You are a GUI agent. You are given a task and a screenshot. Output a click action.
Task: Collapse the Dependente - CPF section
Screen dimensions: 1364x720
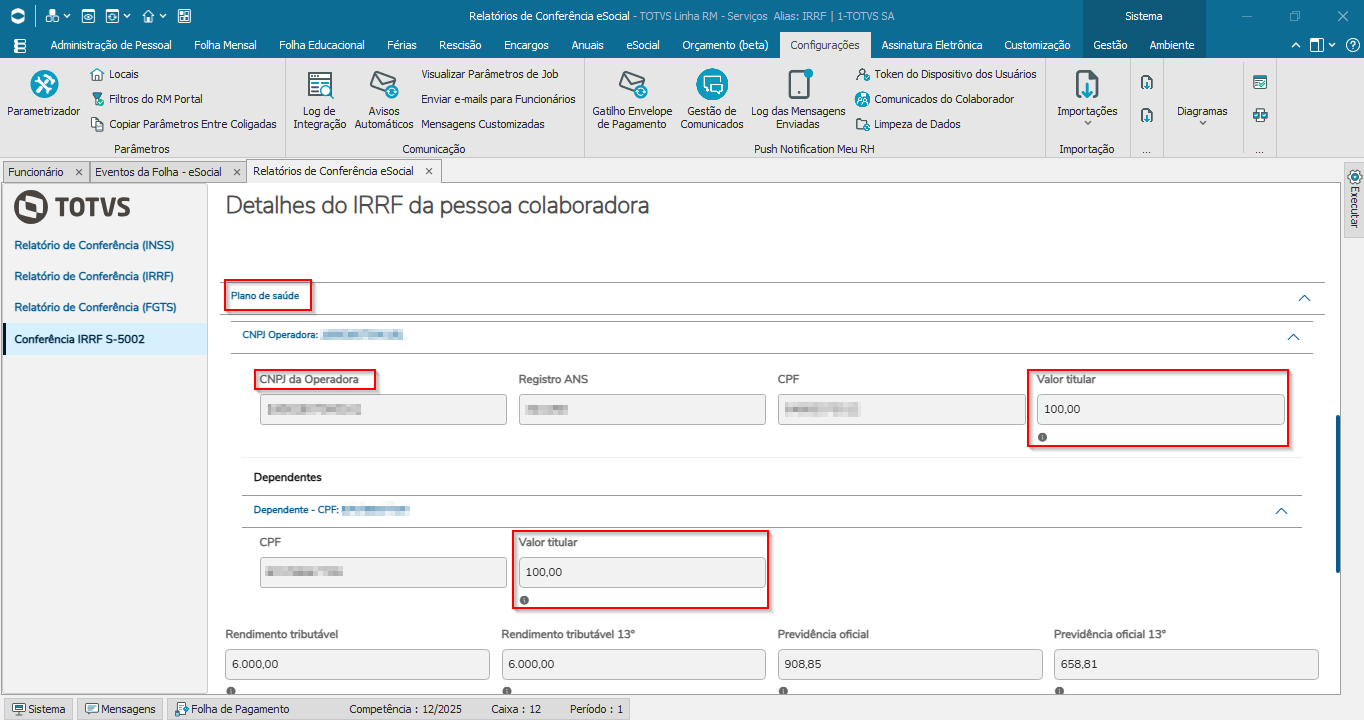click(1281, 511)
